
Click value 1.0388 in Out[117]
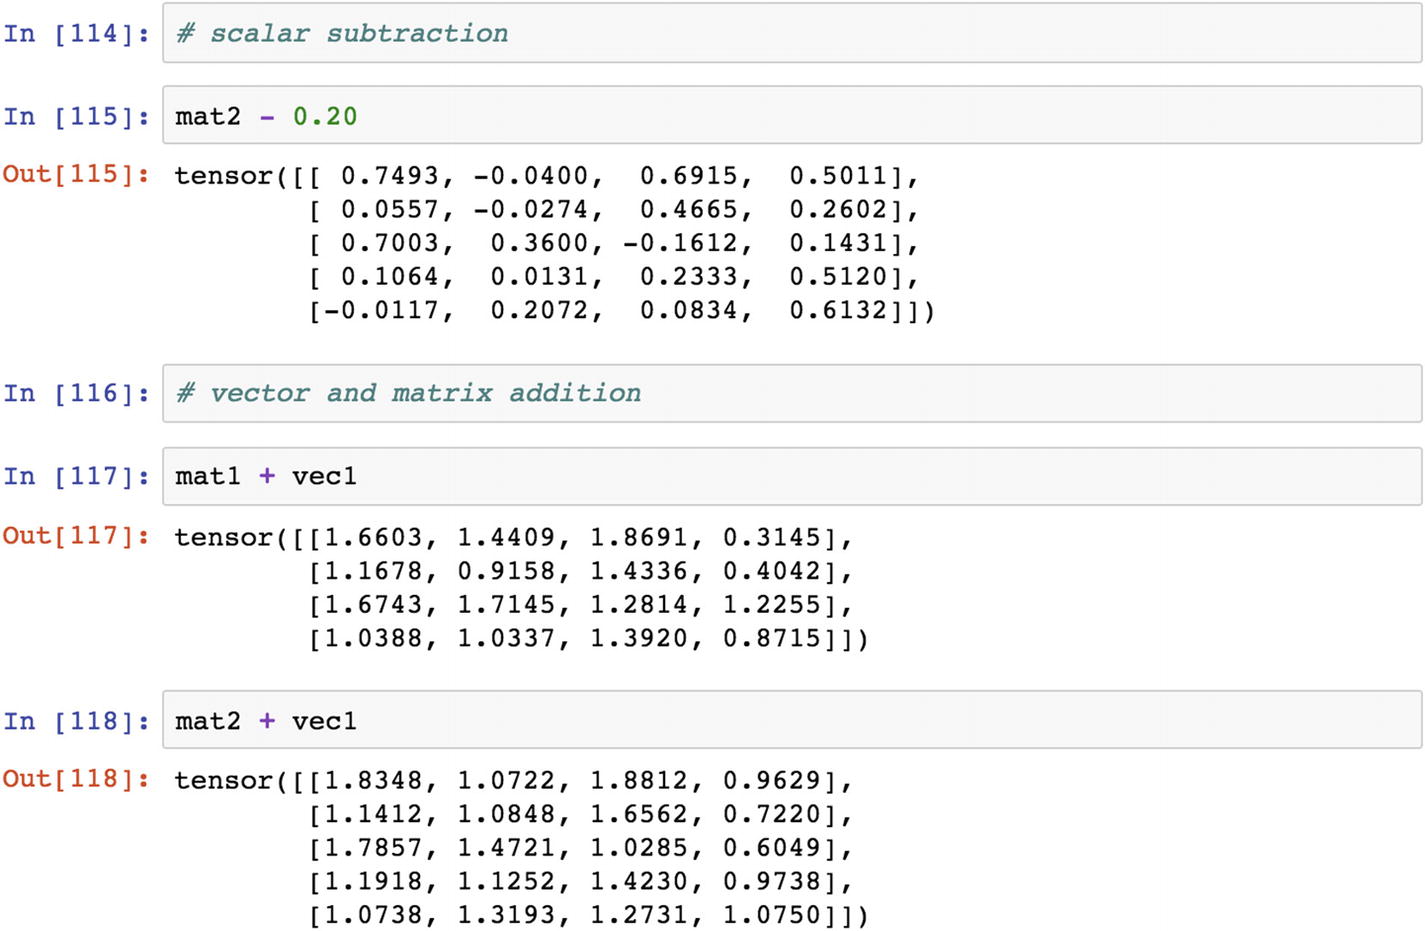point(373,638)
